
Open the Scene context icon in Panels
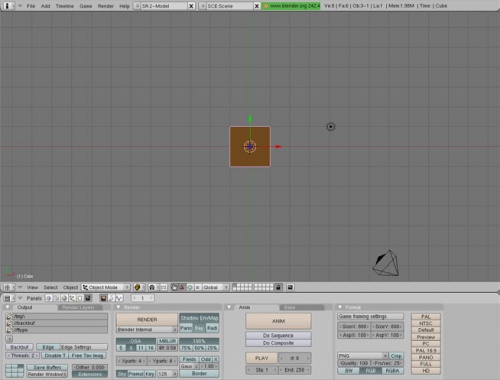tap(88, 298)
